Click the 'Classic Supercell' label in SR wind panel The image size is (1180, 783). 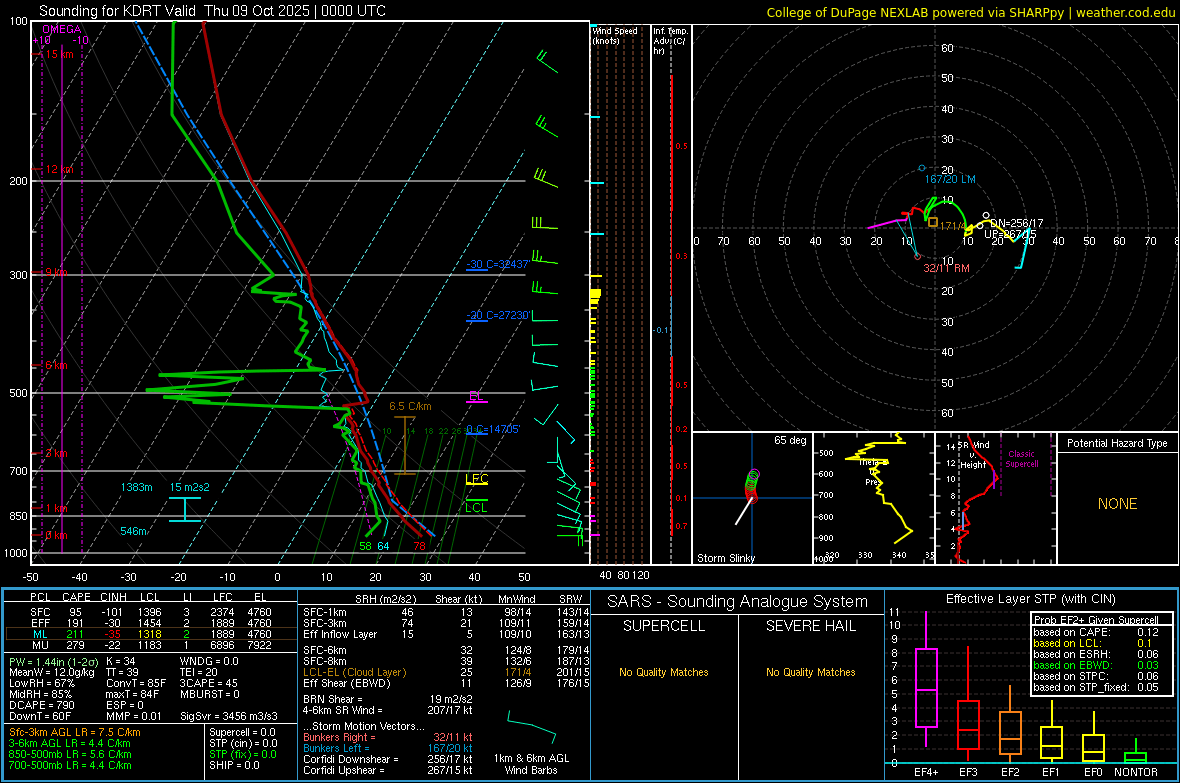pos(1021,459)
